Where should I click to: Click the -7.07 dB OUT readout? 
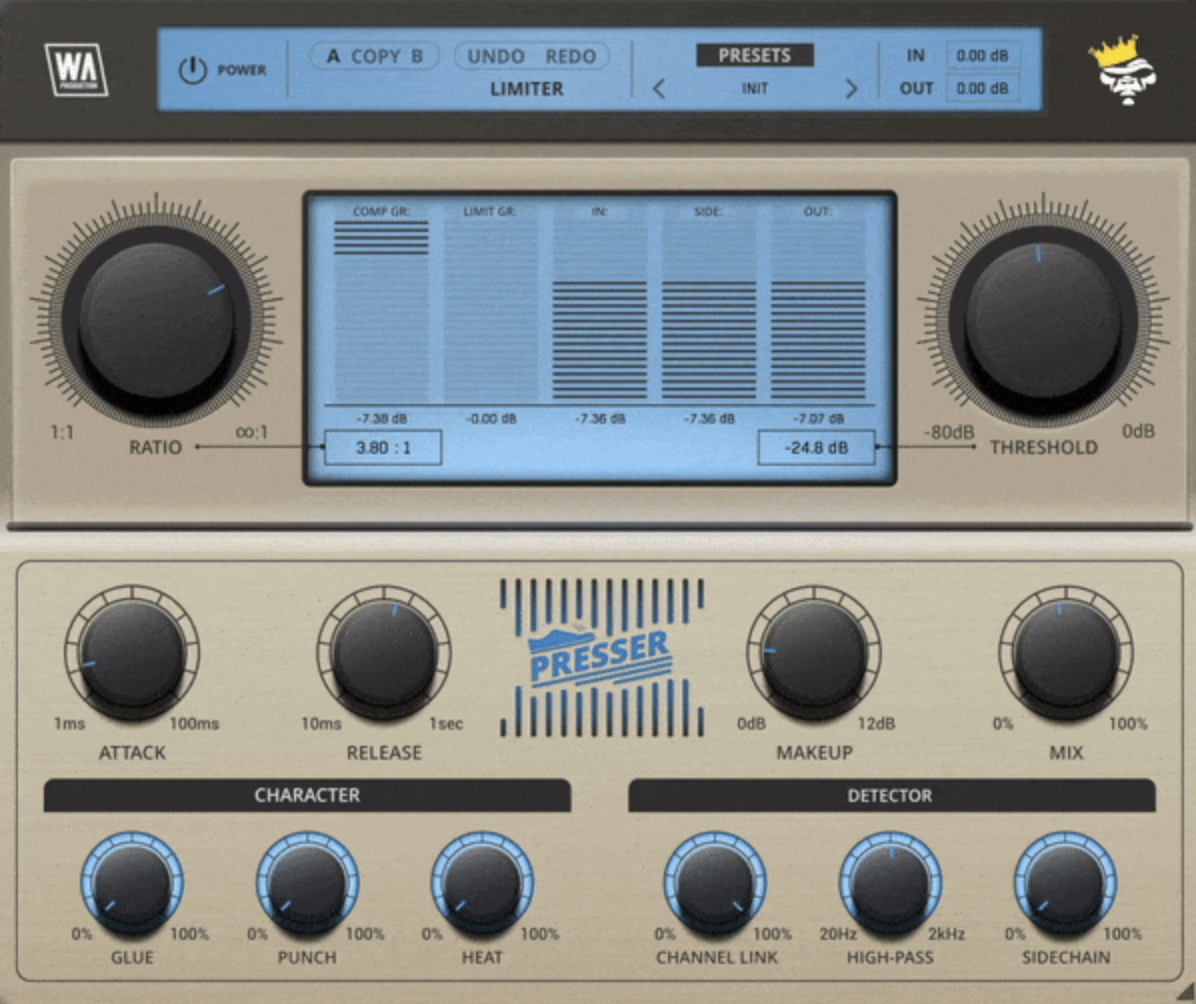click(818, 419)
